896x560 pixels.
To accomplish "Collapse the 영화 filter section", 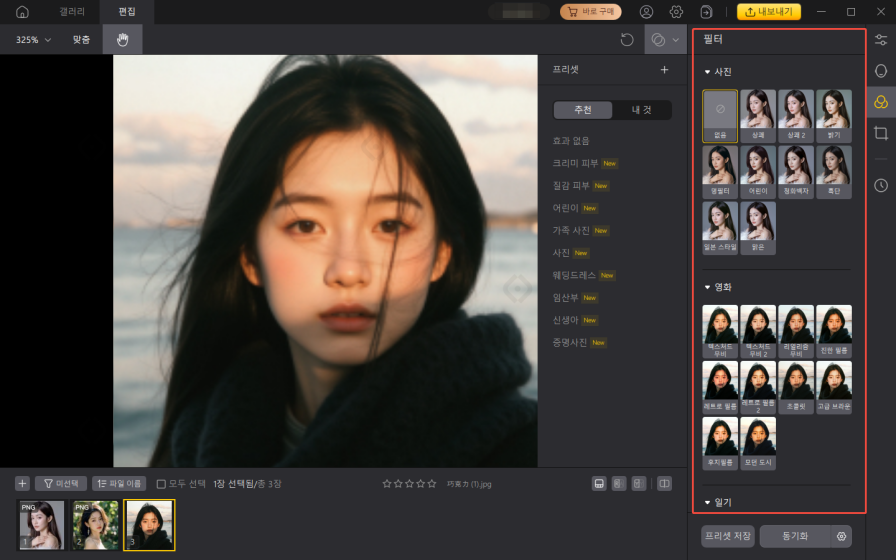I will pos(708,287).
